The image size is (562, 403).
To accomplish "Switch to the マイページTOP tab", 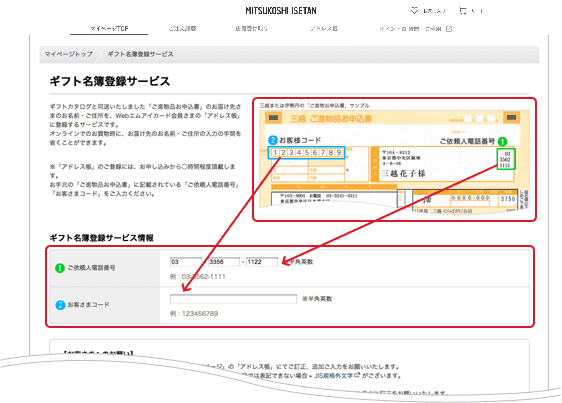I will [x=109, y=28].
